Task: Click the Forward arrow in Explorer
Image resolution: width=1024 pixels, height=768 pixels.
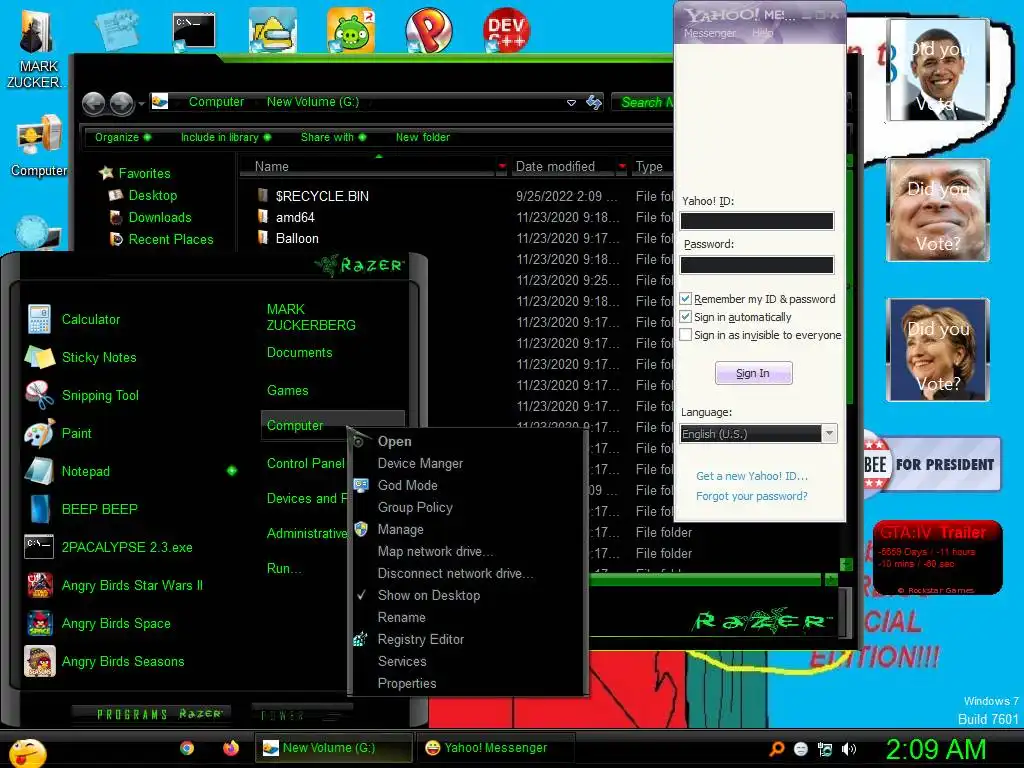Action: click(121, 103)
